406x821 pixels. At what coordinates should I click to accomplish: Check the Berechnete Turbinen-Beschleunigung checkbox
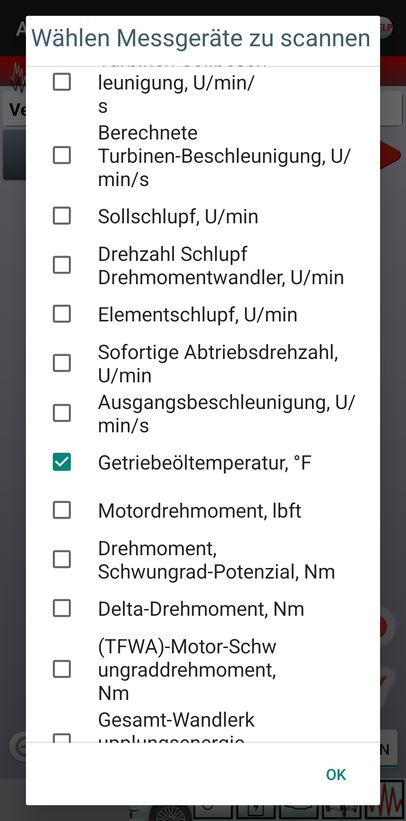point(62,156)
